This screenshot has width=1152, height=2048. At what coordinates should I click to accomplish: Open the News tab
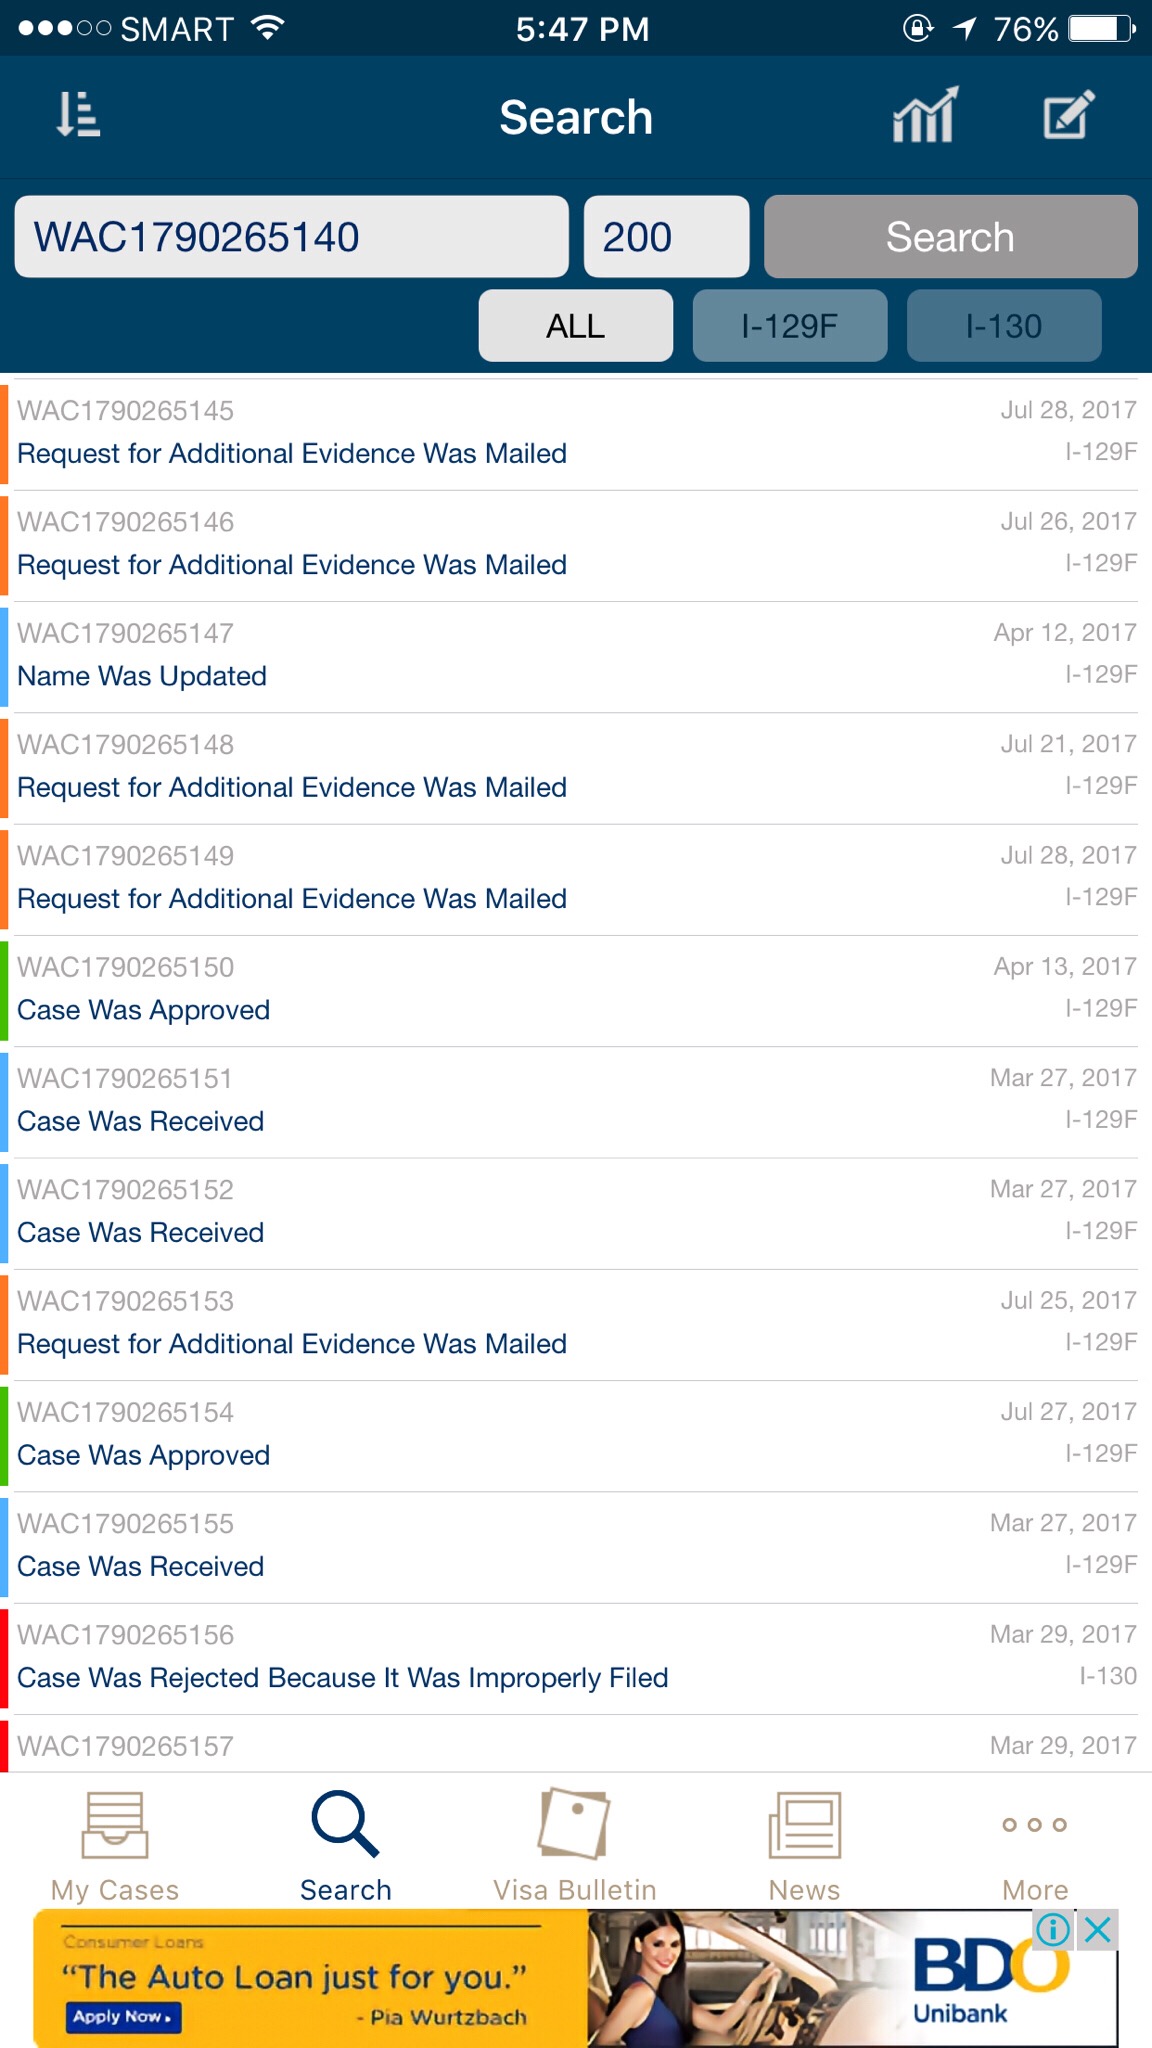click(x=805, y=1847)
